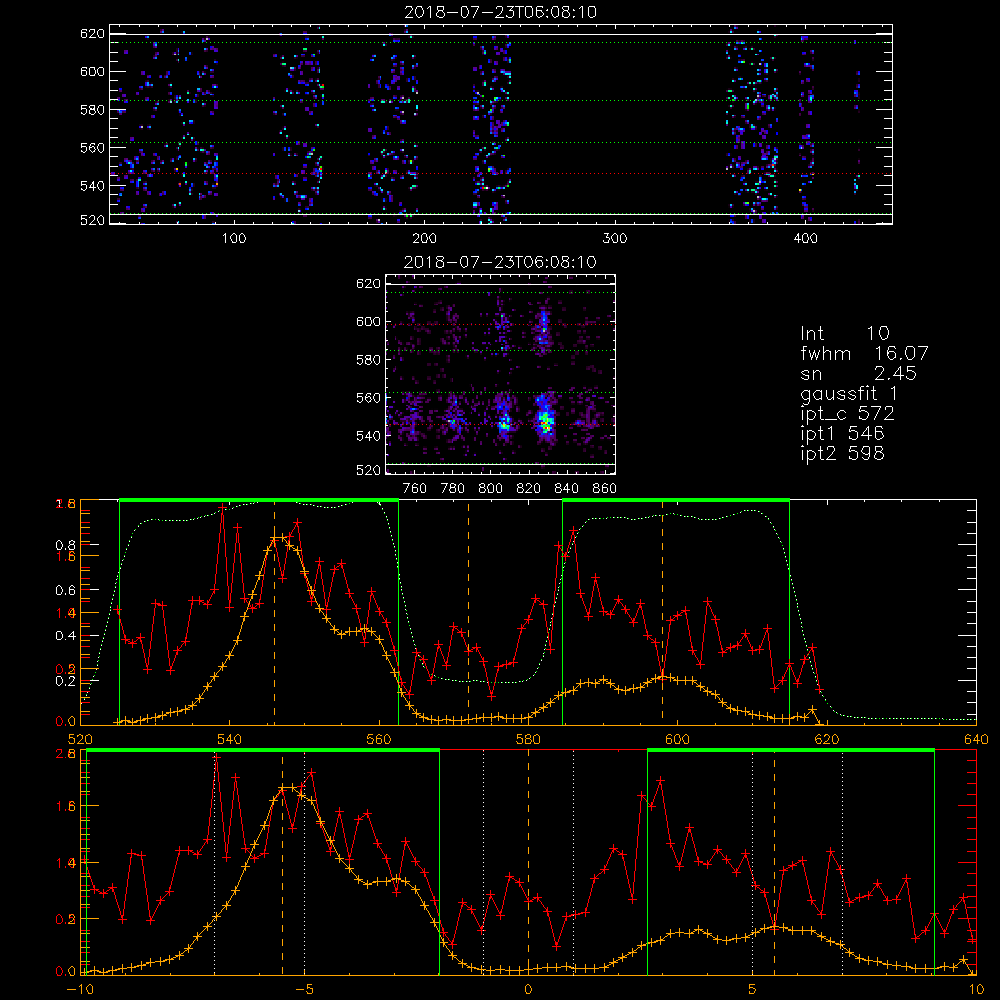Click the white 0.6 y-axis label on profile plot
Image resolution: width=1000 pixels, height=1000 pixels.
(x=65, y=591)
